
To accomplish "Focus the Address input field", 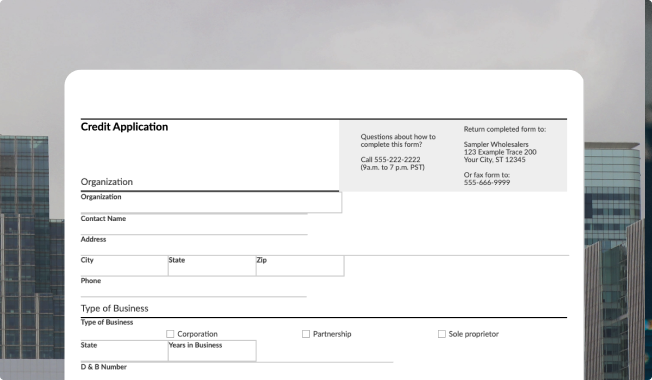I will (x=324, y=245).
